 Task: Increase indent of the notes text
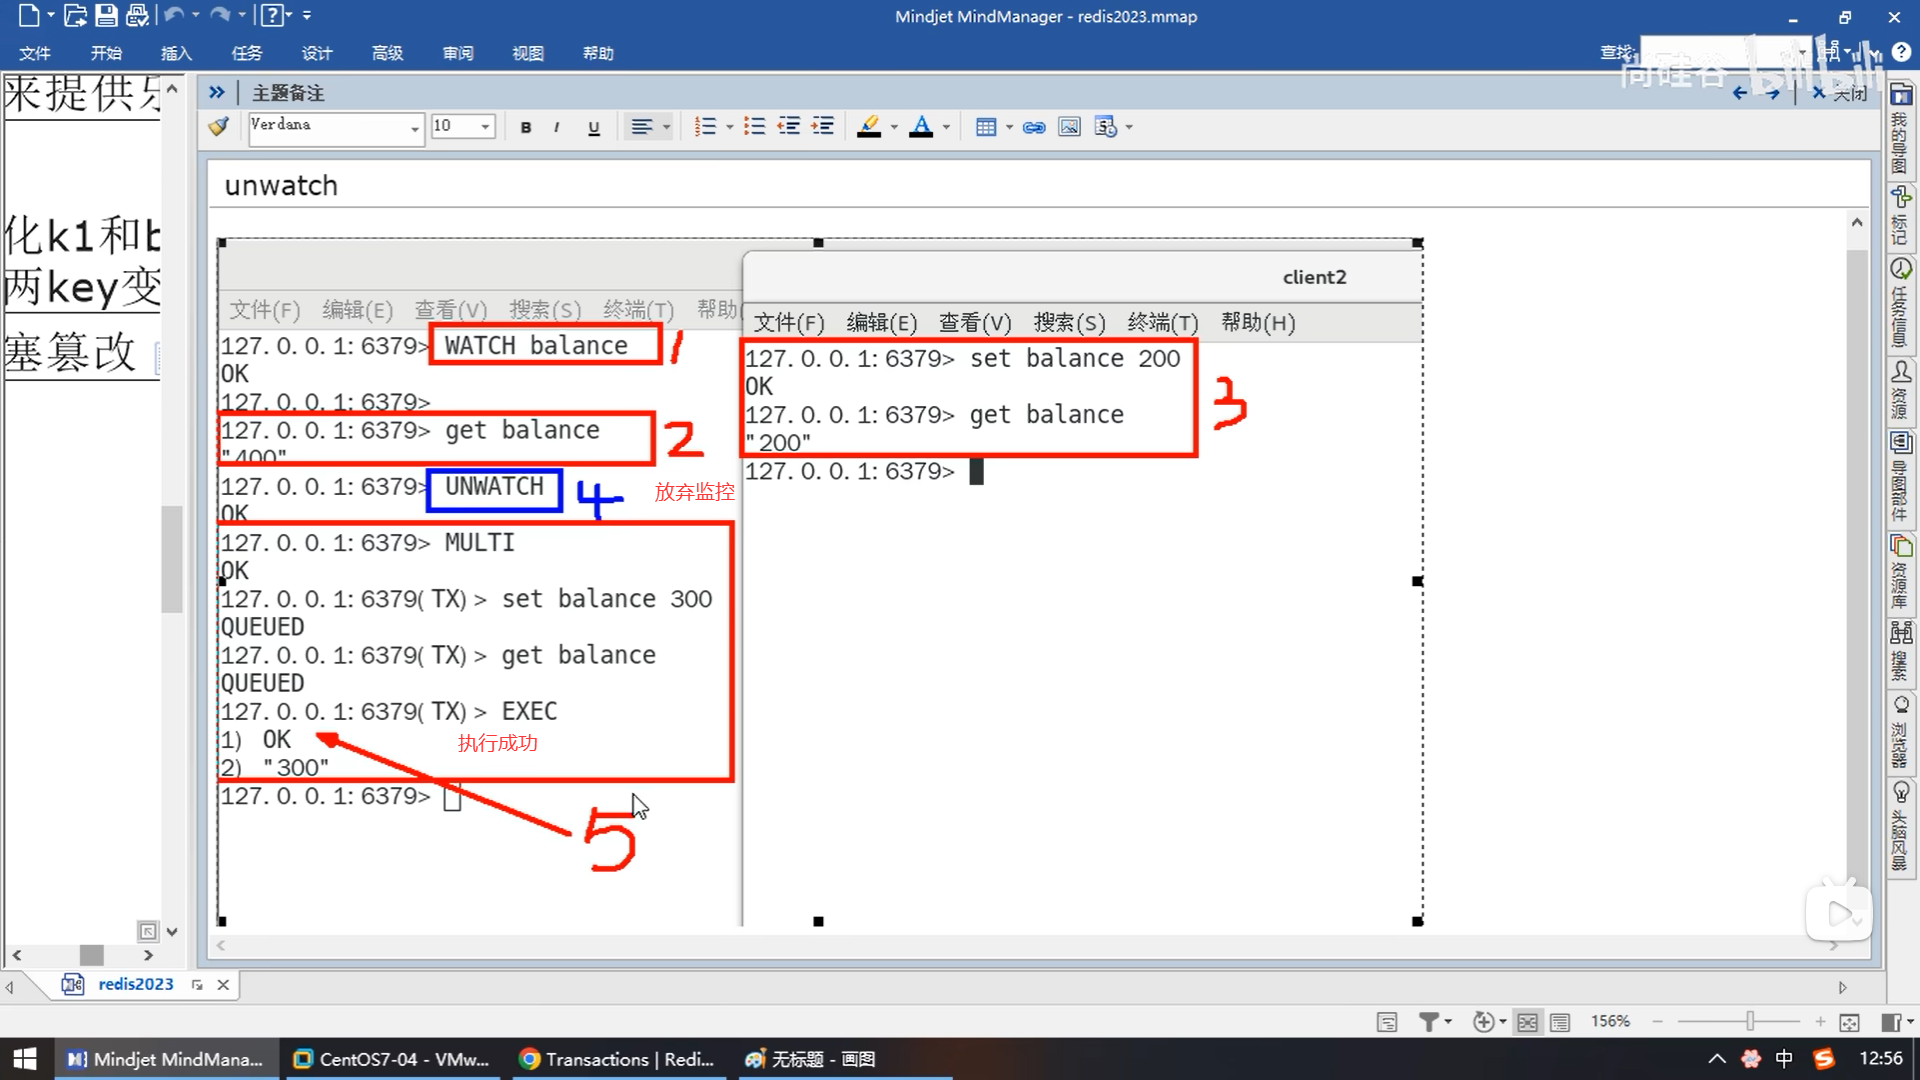823,127
